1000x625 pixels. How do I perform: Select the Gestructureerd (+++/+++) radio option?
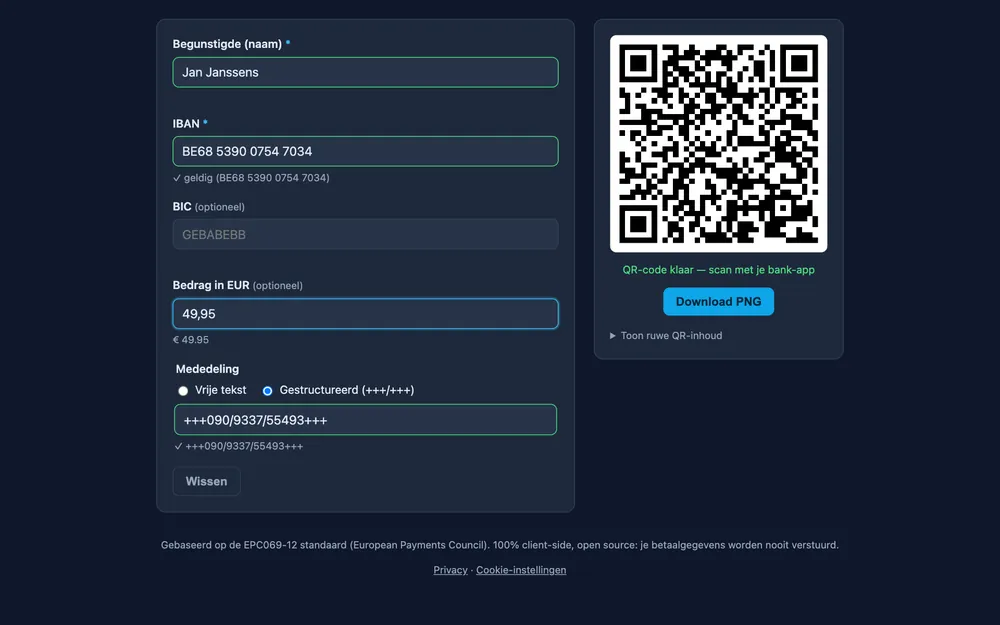coord(267,391)
